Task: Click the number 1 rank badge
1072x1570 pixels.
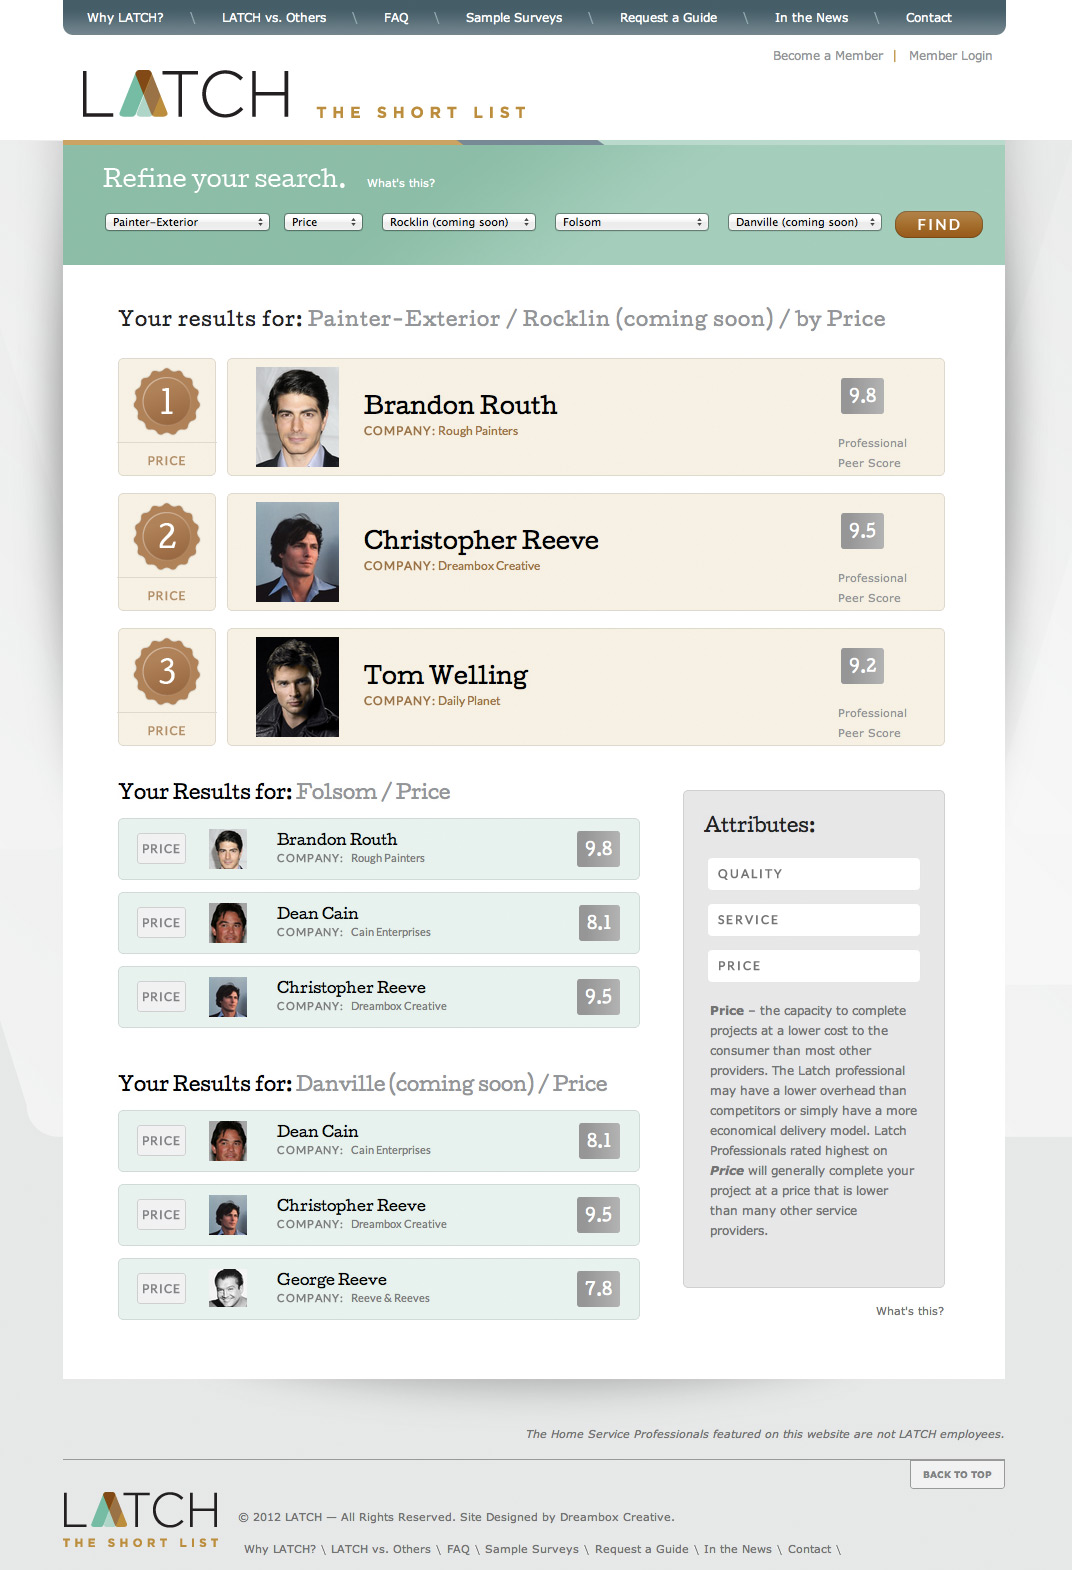Action: pos(167,401)
